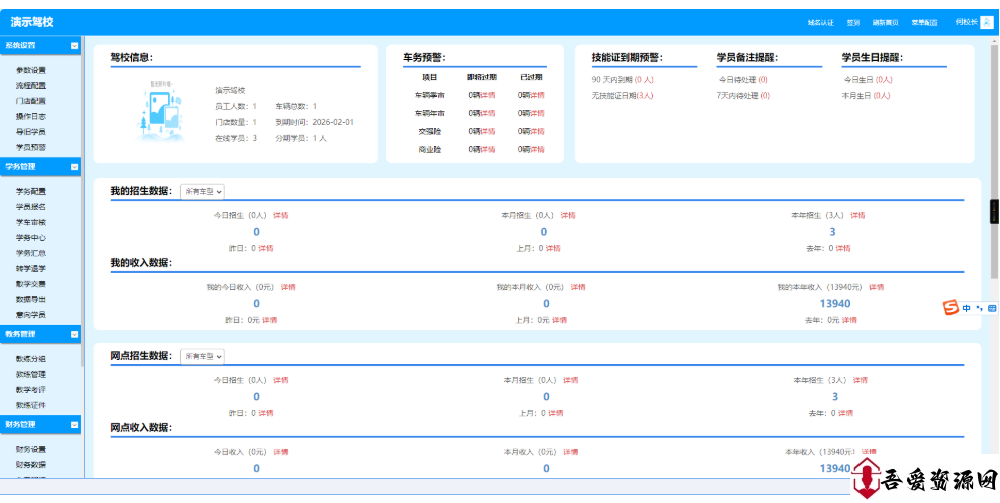Open 数据导出 in the sidebar
This screenshot has width=1000, height=503.
(x=31, y=299)
